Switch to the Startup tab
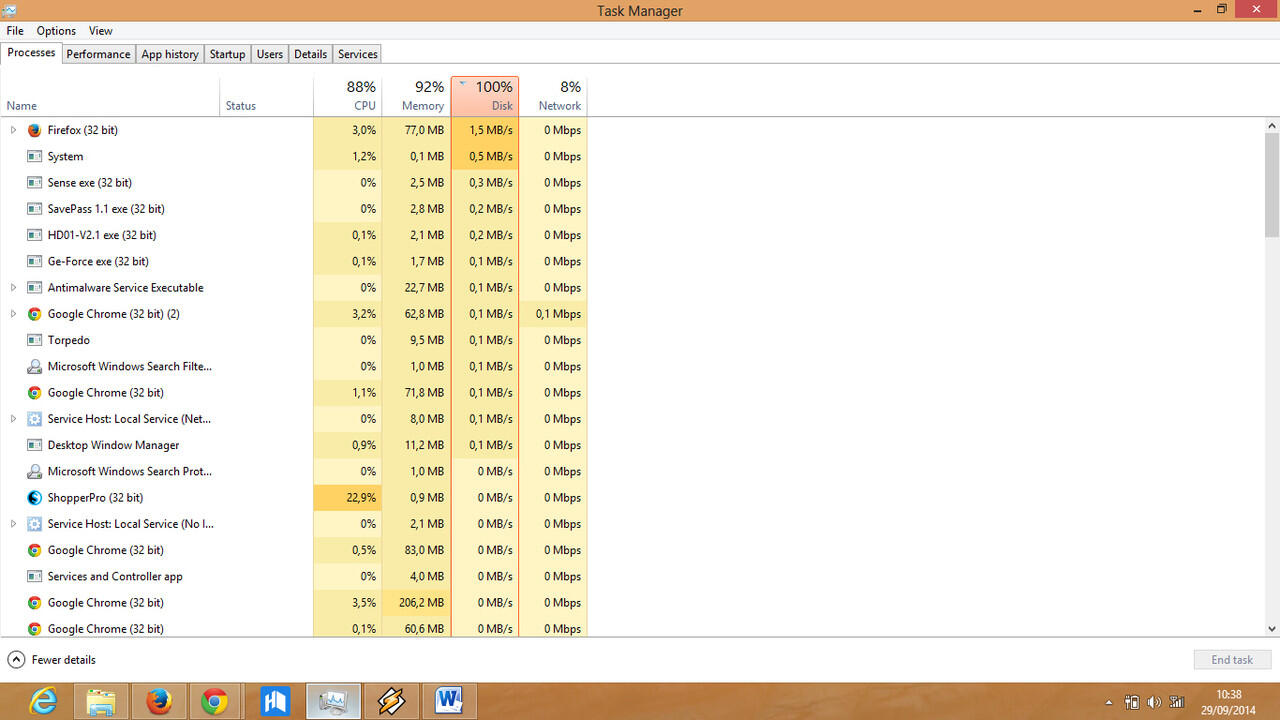 227,54
